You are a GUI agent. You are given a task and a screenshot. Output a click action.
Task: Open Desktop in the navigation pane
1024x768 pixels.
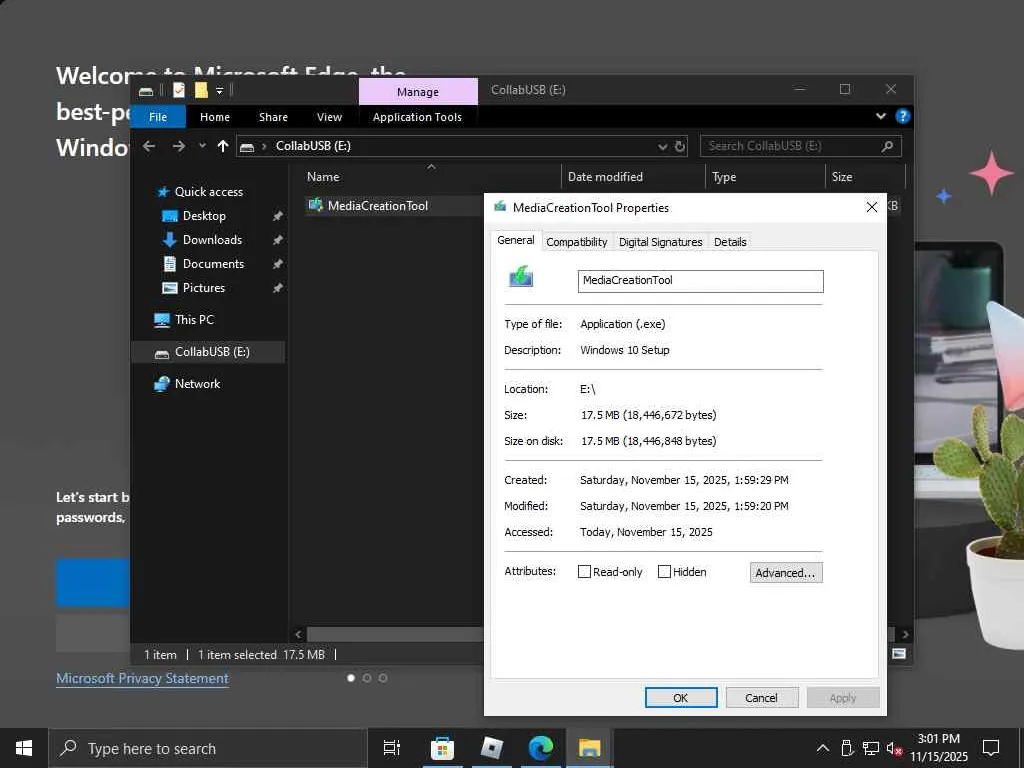pyautogui.click(x=204, y=216)
